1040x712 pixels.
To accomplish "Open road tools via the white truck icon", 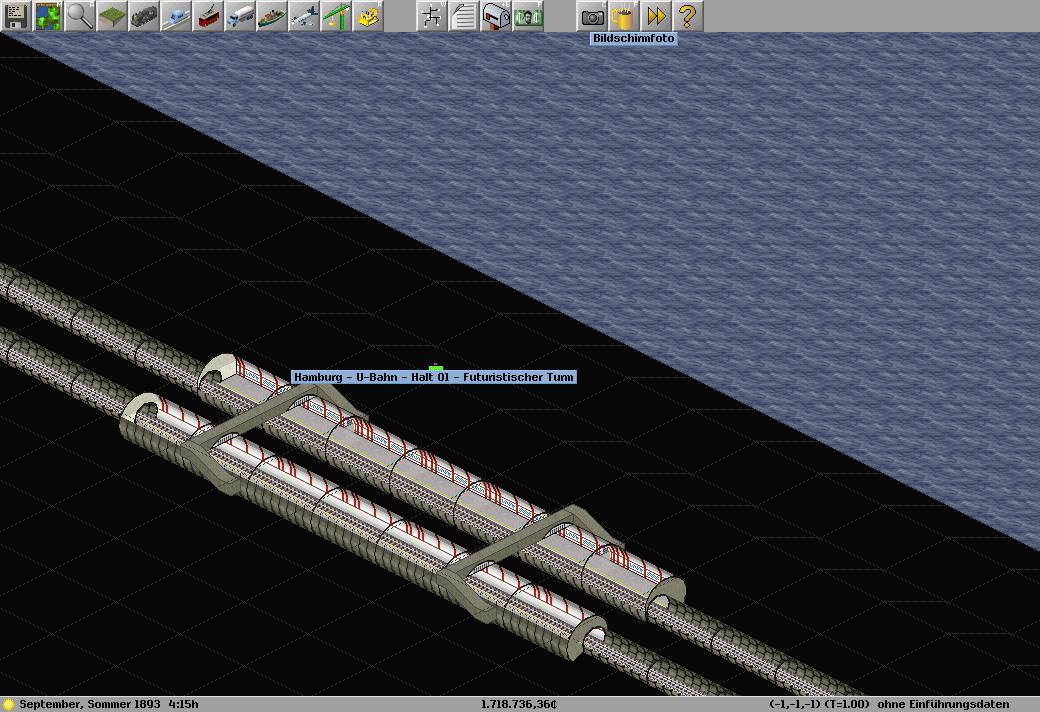I will (240, 16).
